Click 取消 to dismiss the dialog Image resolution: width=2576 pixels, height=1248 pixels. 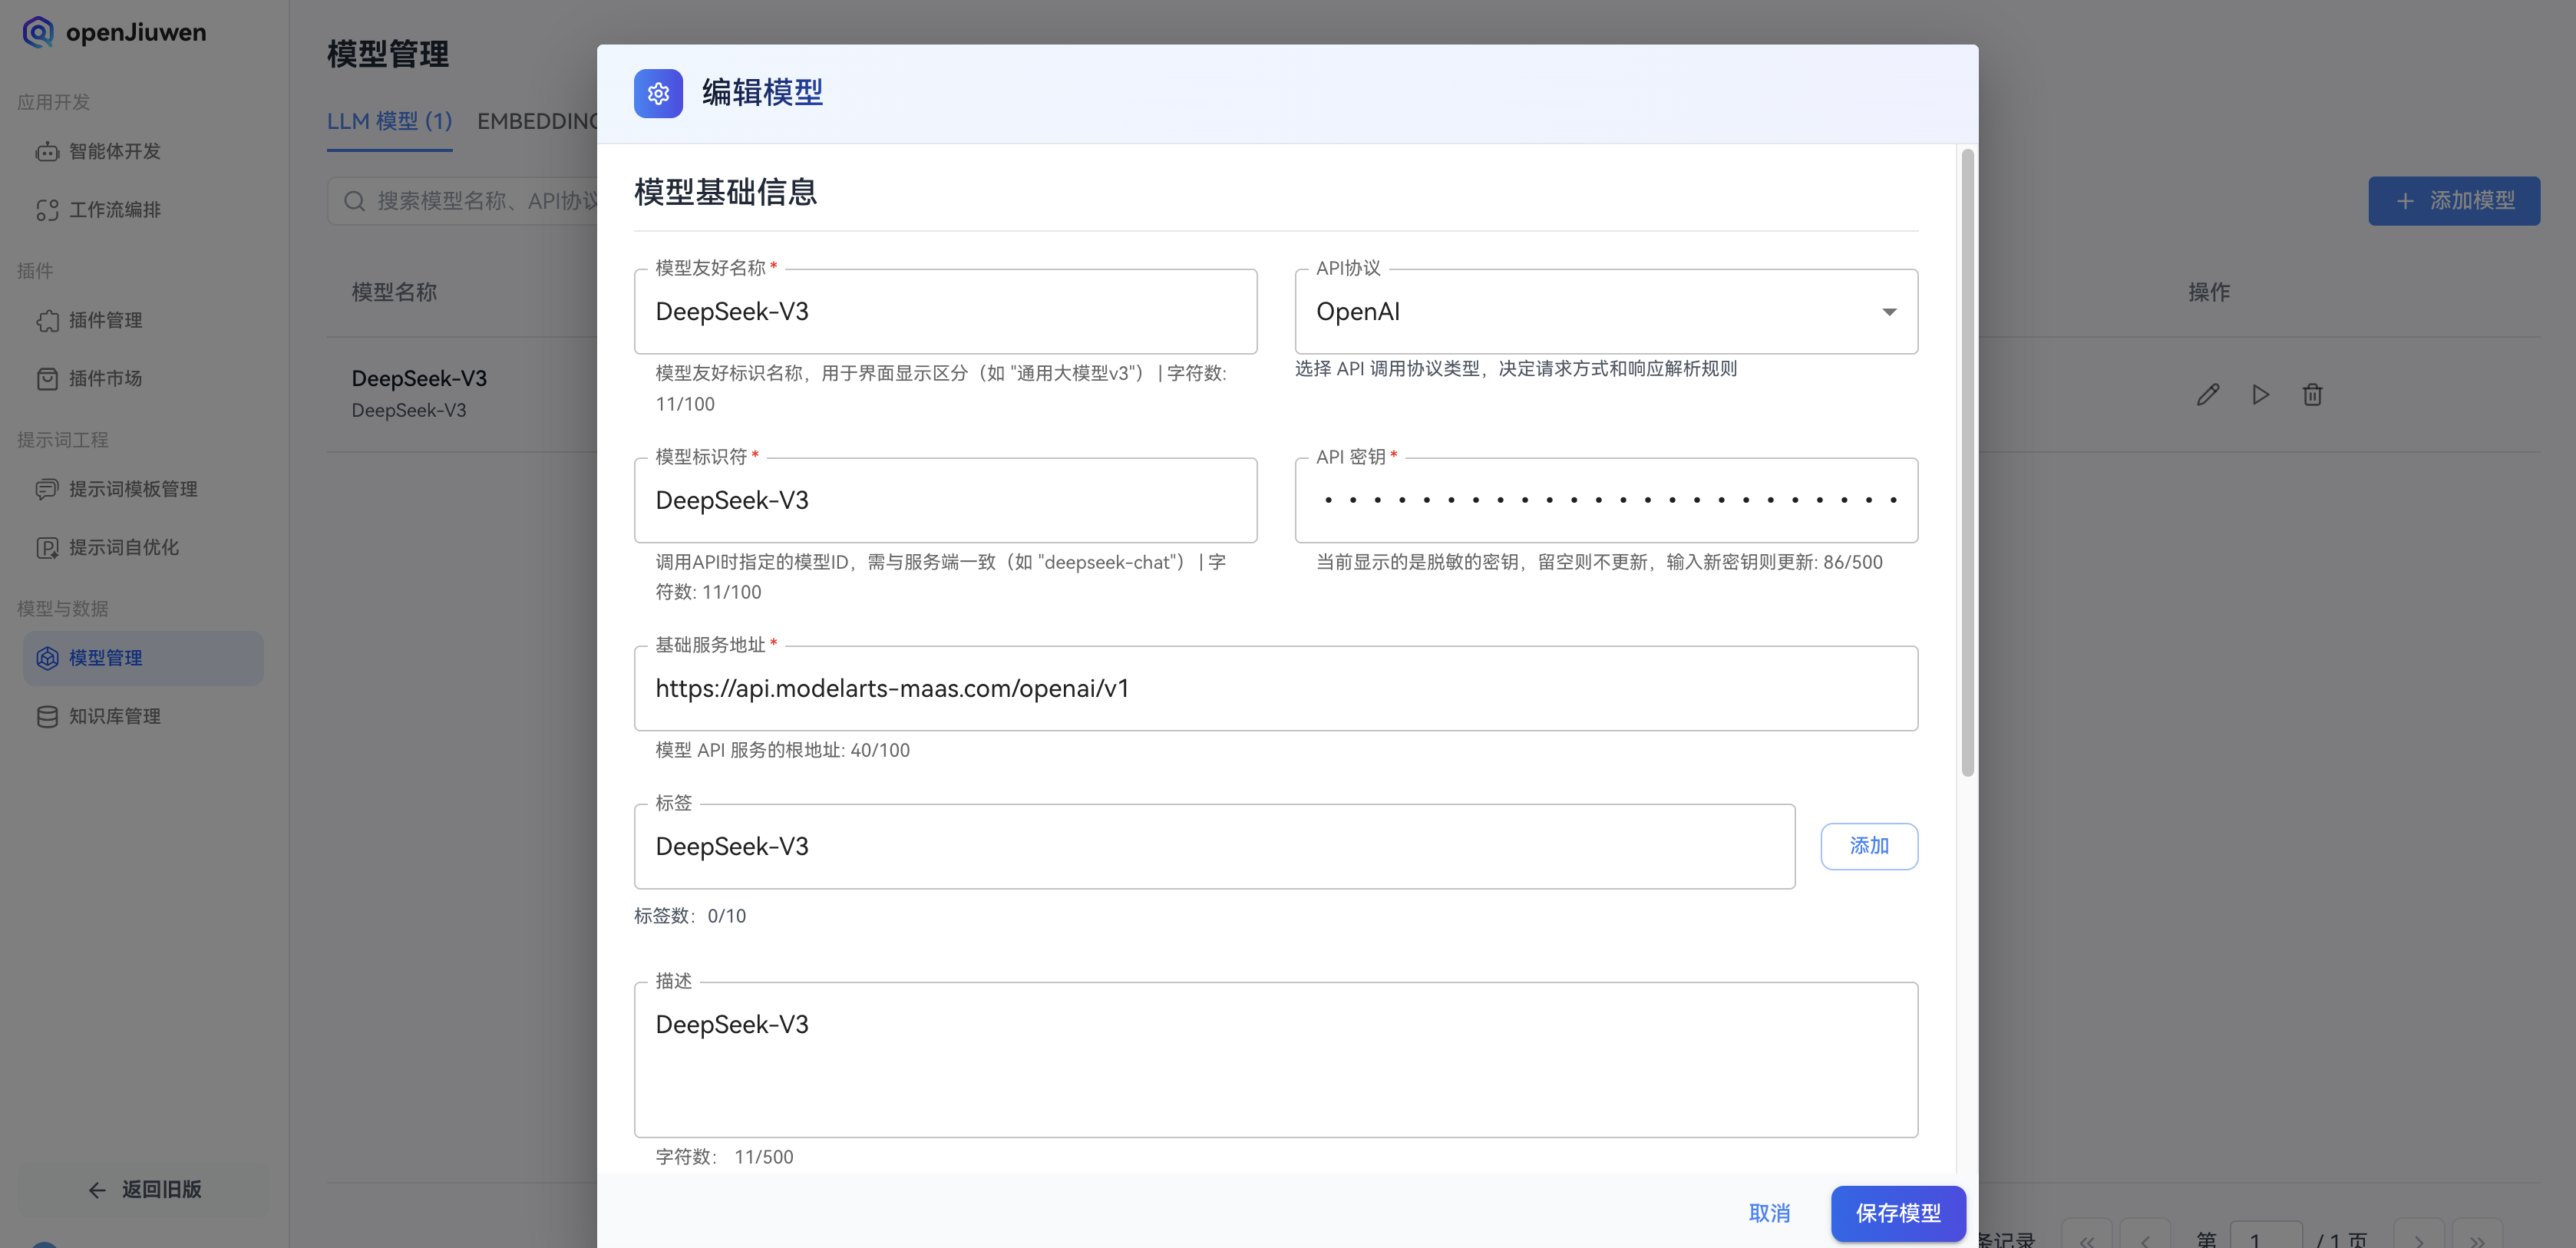coord(1770,1213)
